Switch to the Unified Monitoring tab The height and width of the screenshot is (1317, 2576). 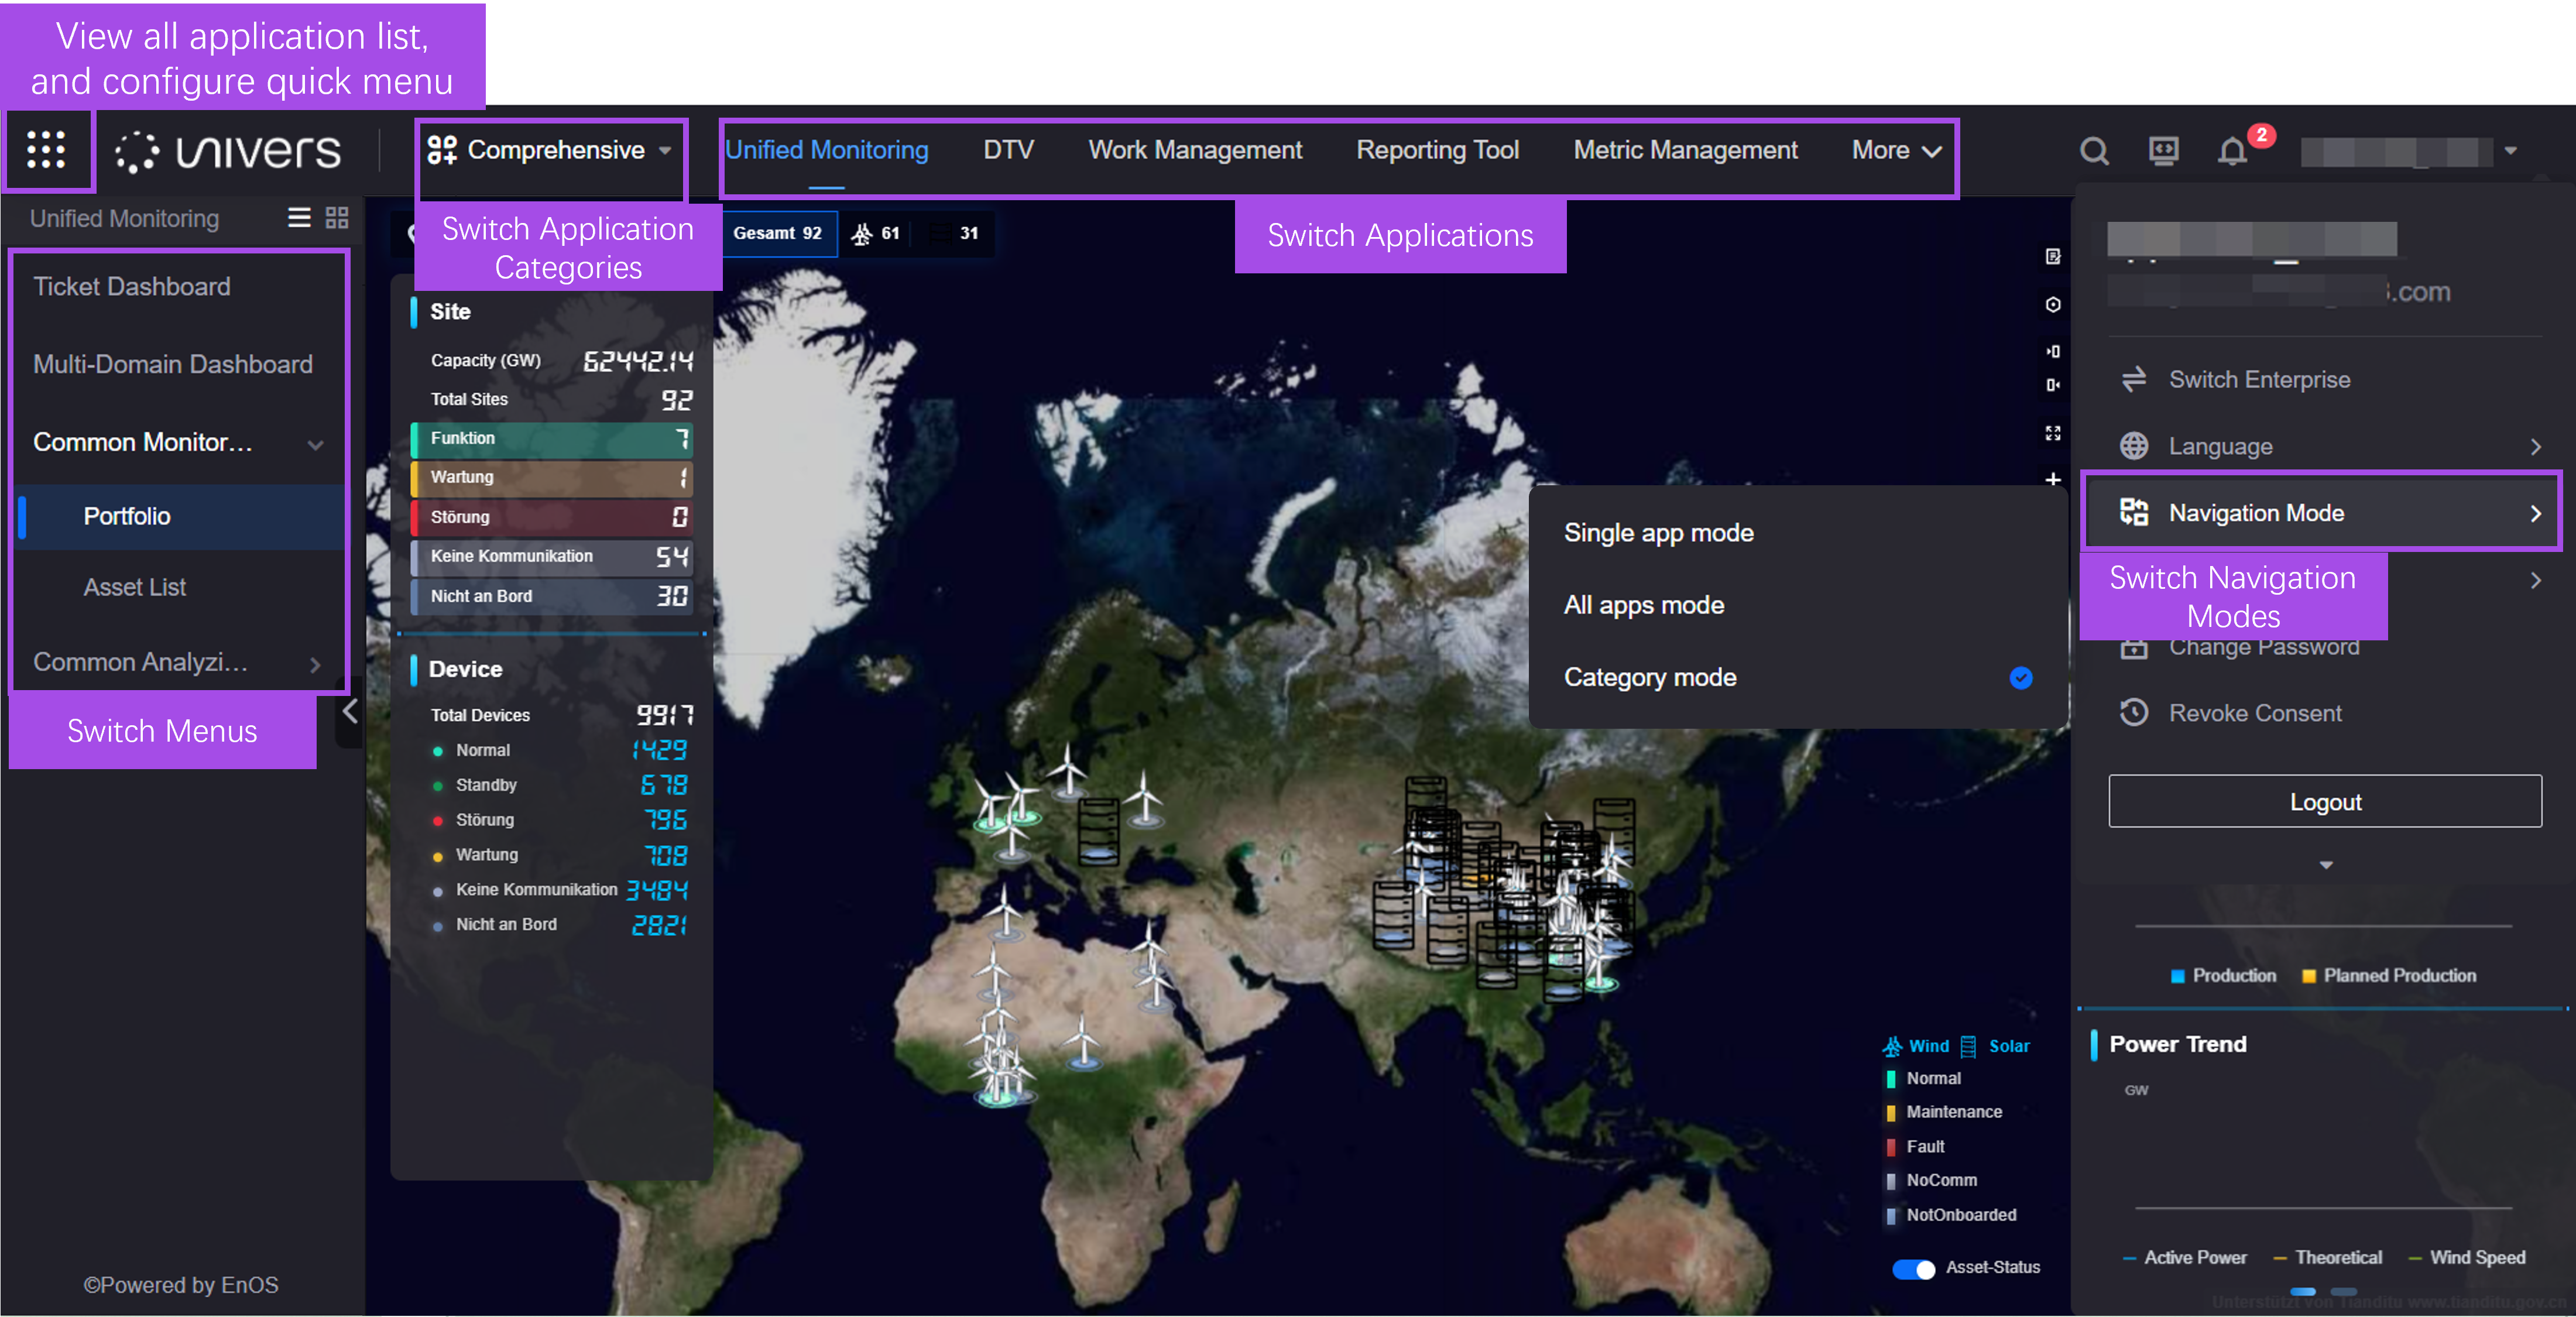click(x=828, y=149)
